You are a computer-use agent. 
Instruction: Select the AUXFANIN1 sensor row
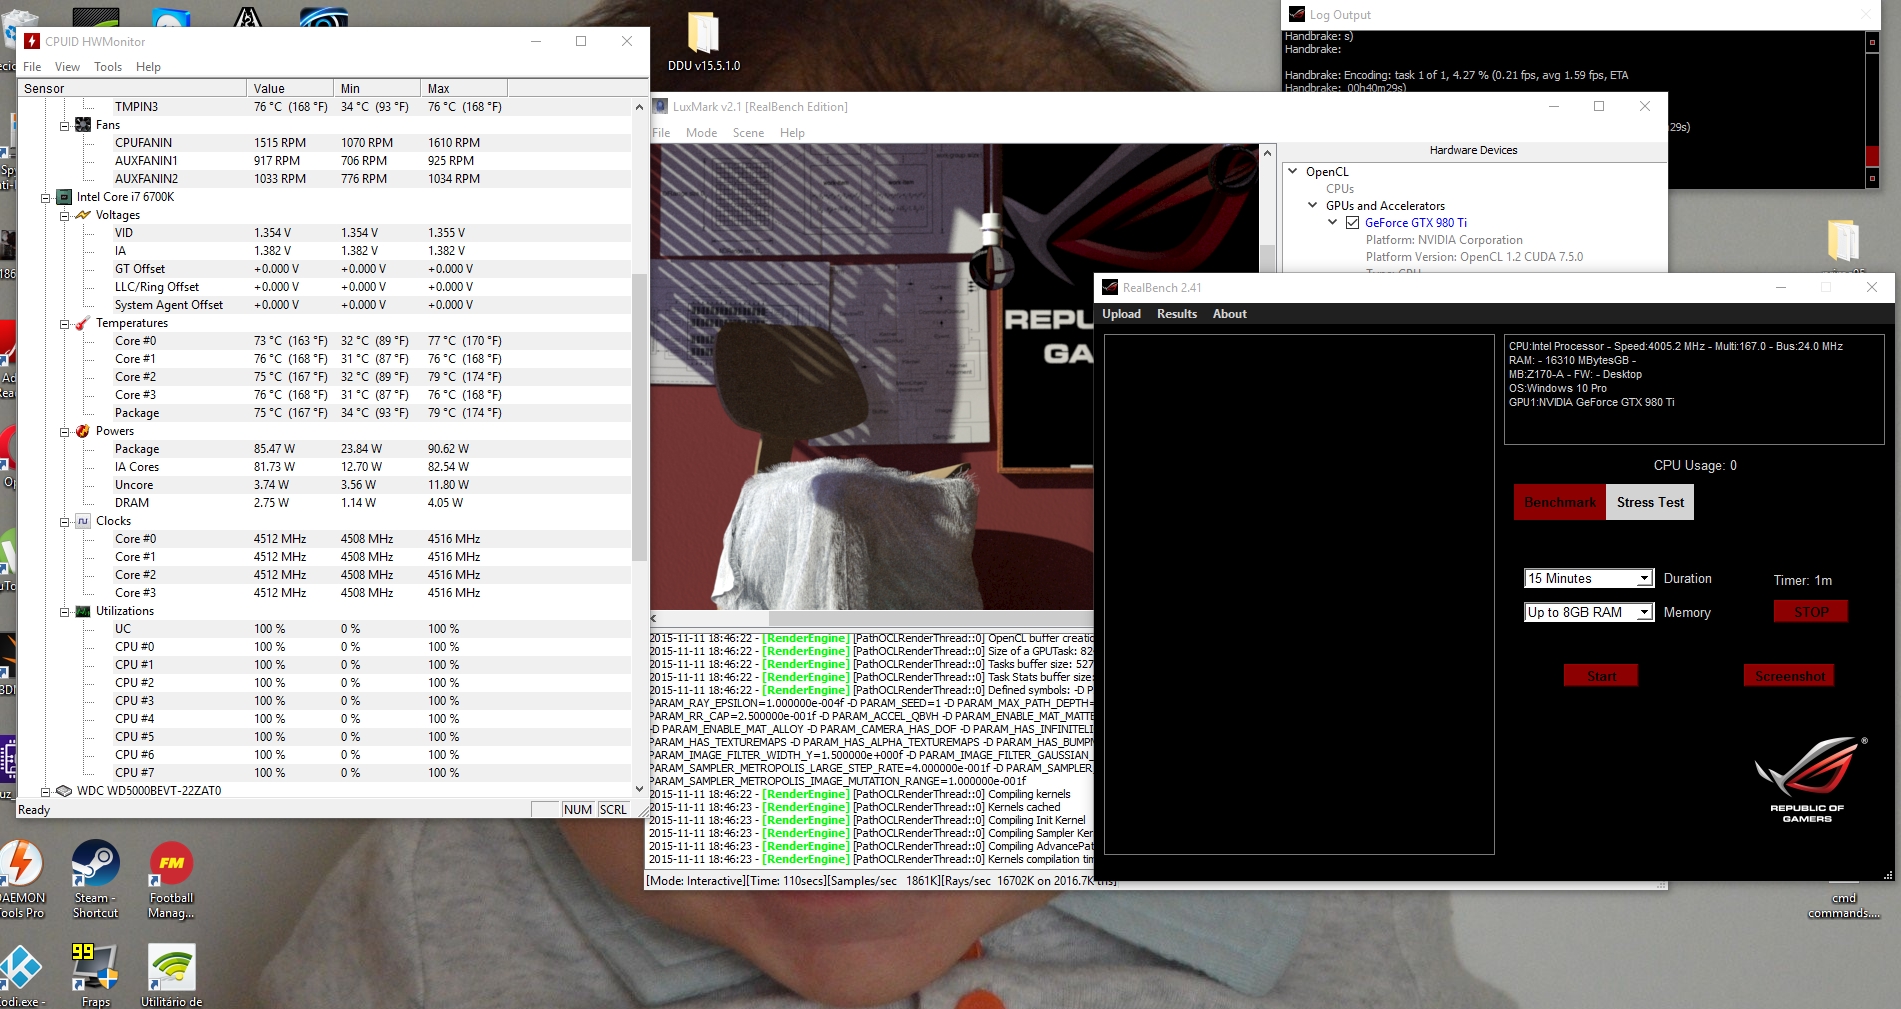325,161
